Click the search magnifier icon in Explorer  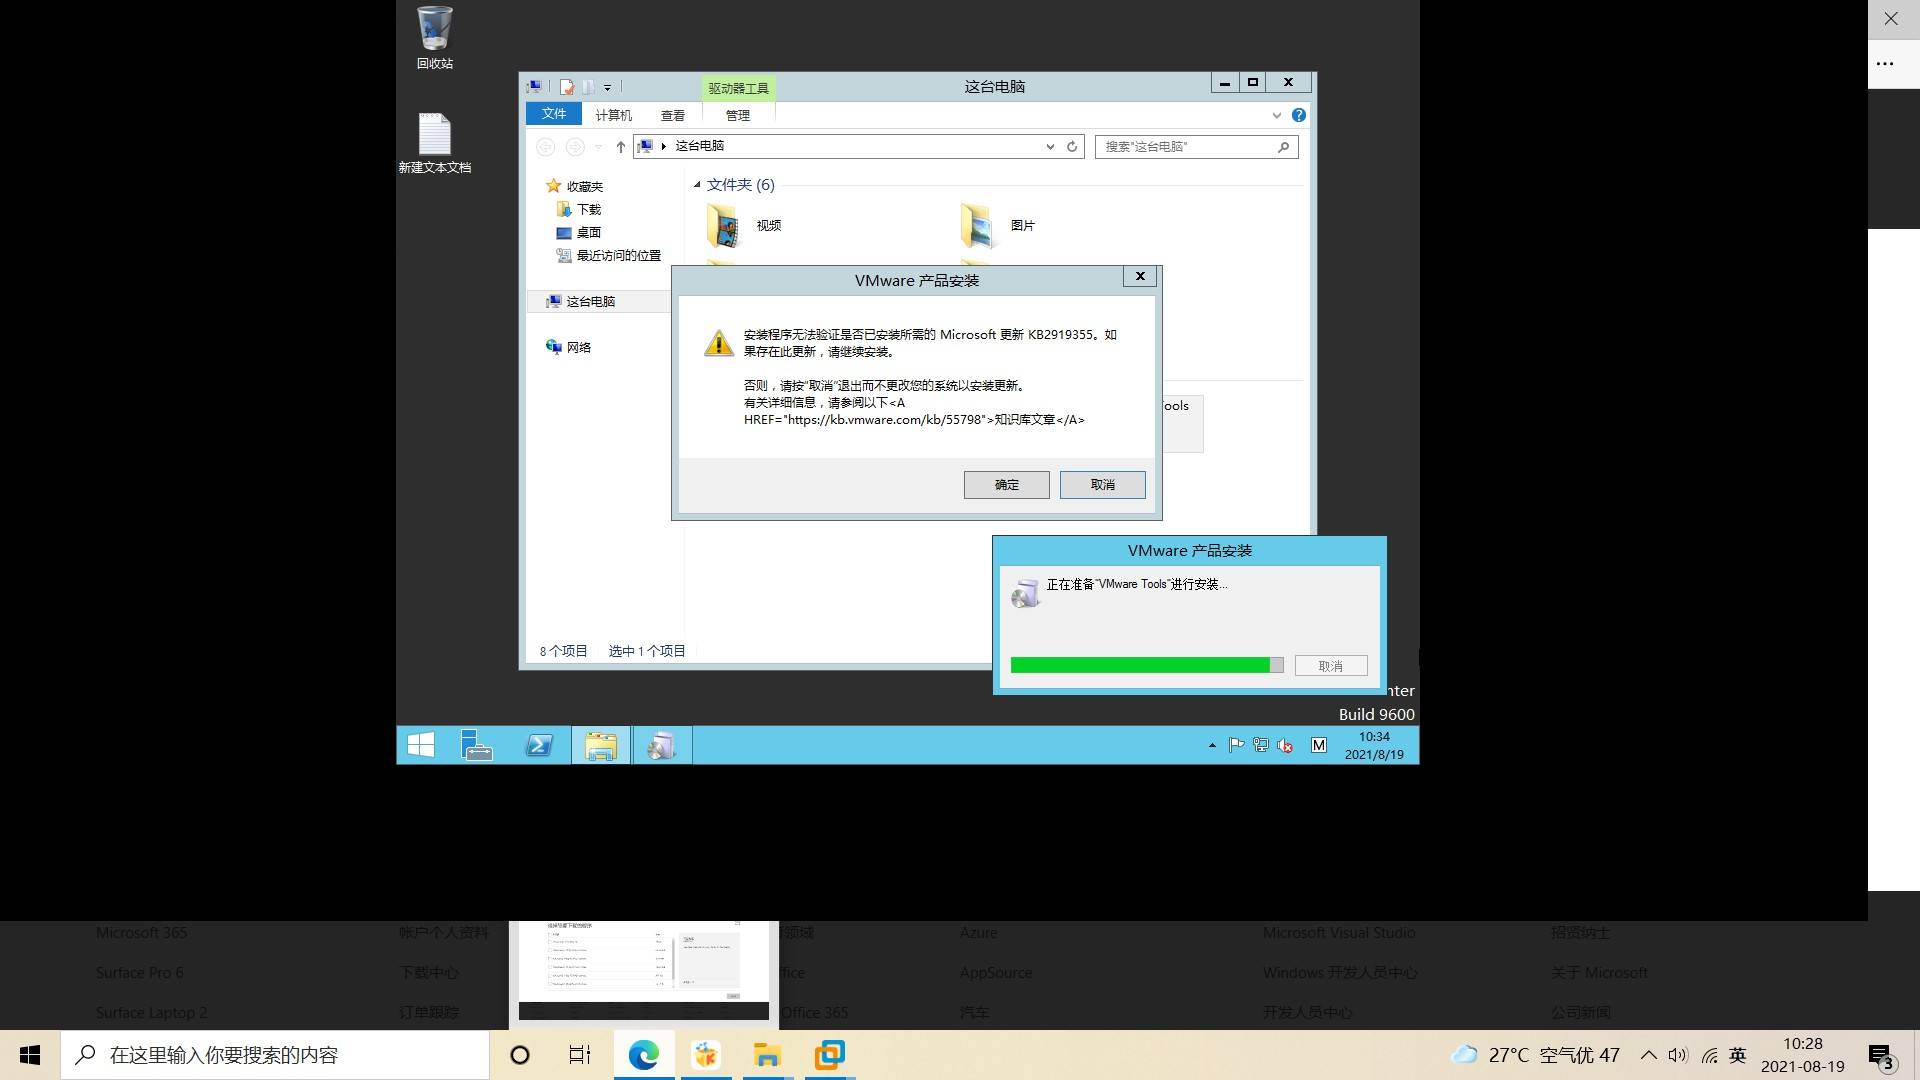pyautogui.click(x=1283, y=147)
